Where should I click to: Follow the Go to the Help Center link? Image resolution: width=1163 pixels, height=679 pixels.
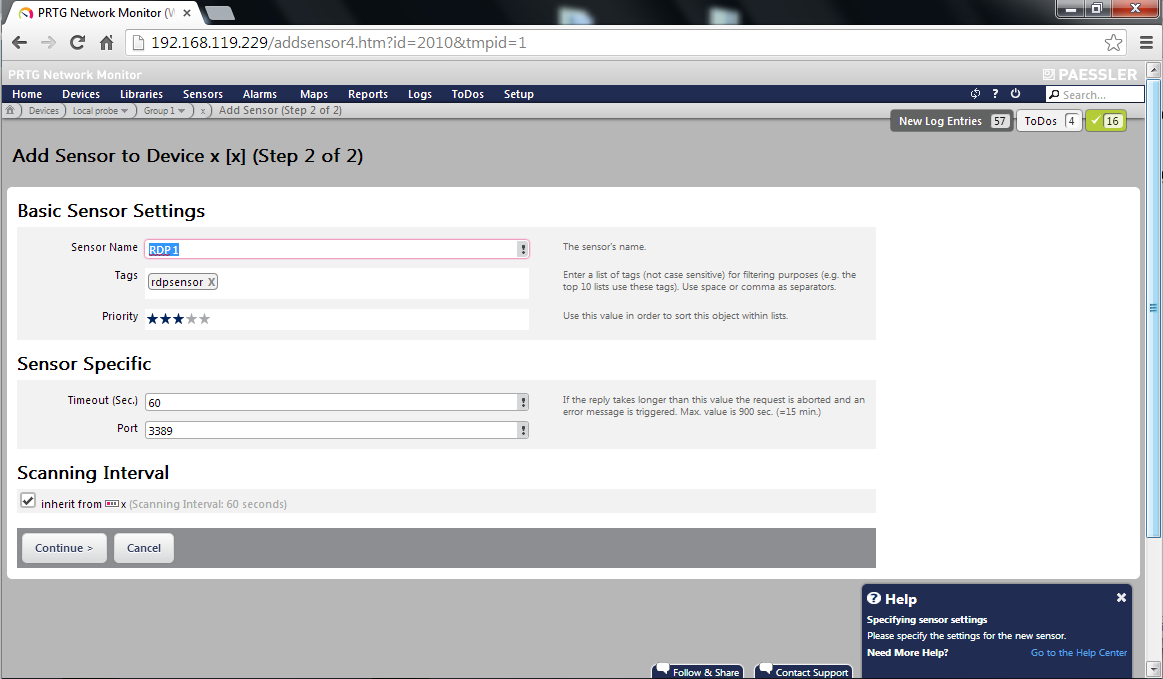1078,652
